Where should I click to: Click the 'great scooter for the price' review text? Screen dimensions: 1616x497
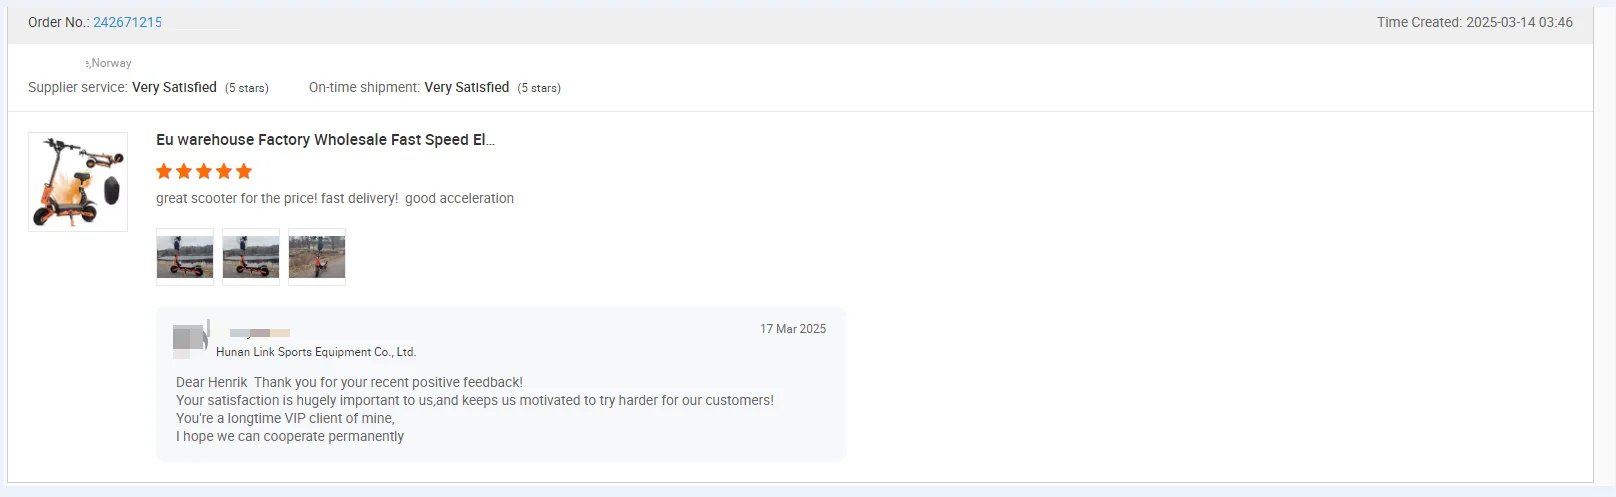335,199
